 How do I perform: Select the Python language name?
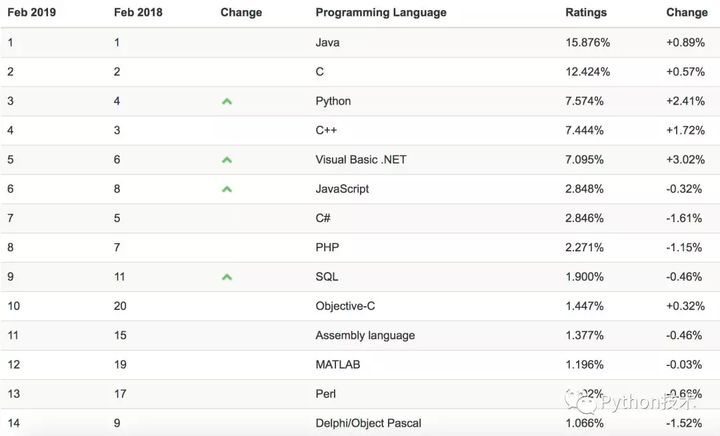coord(333,101)
